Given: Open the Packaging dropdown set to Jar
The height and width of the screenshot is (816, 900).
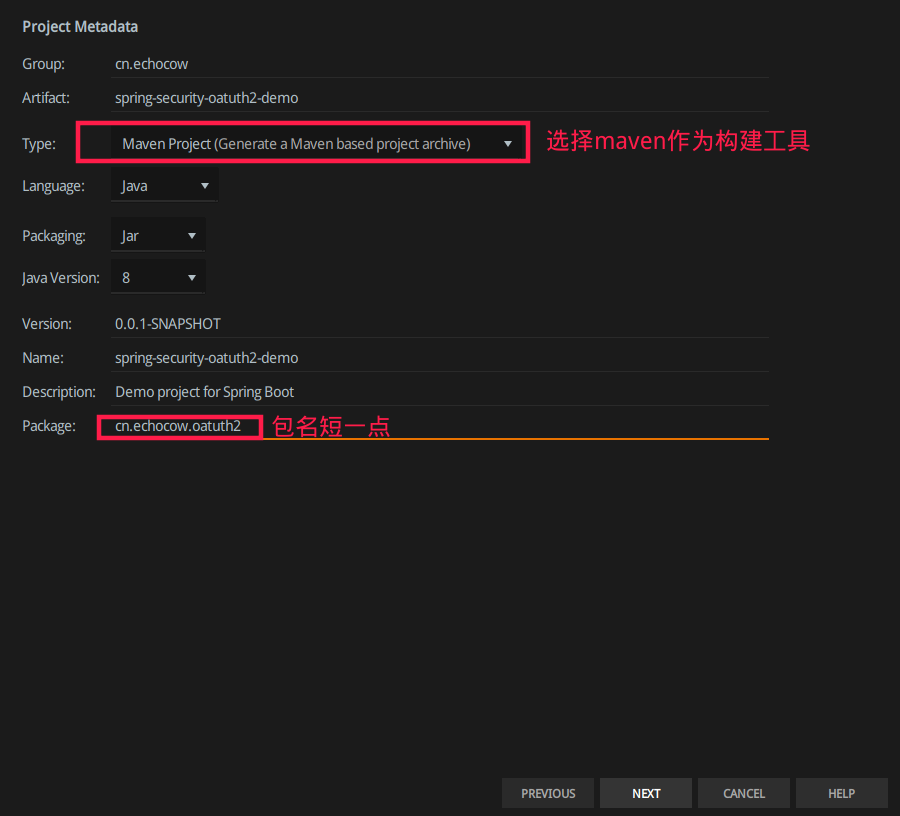Looking at the screenshot, I should pyautogui.click(x=156, y=234).
